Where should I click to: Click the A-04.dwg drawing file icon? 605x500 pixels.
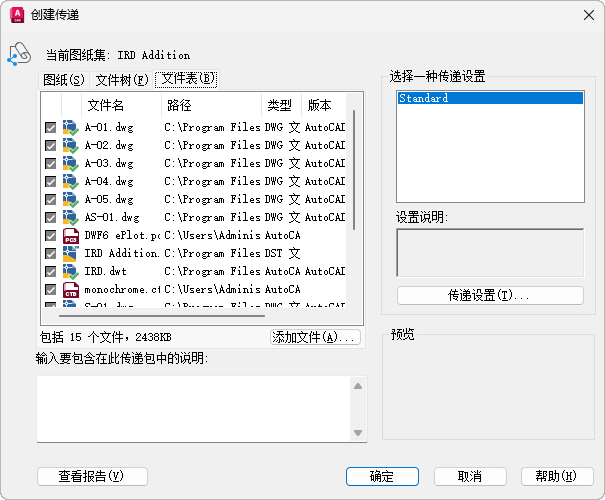tap(71, 181)
